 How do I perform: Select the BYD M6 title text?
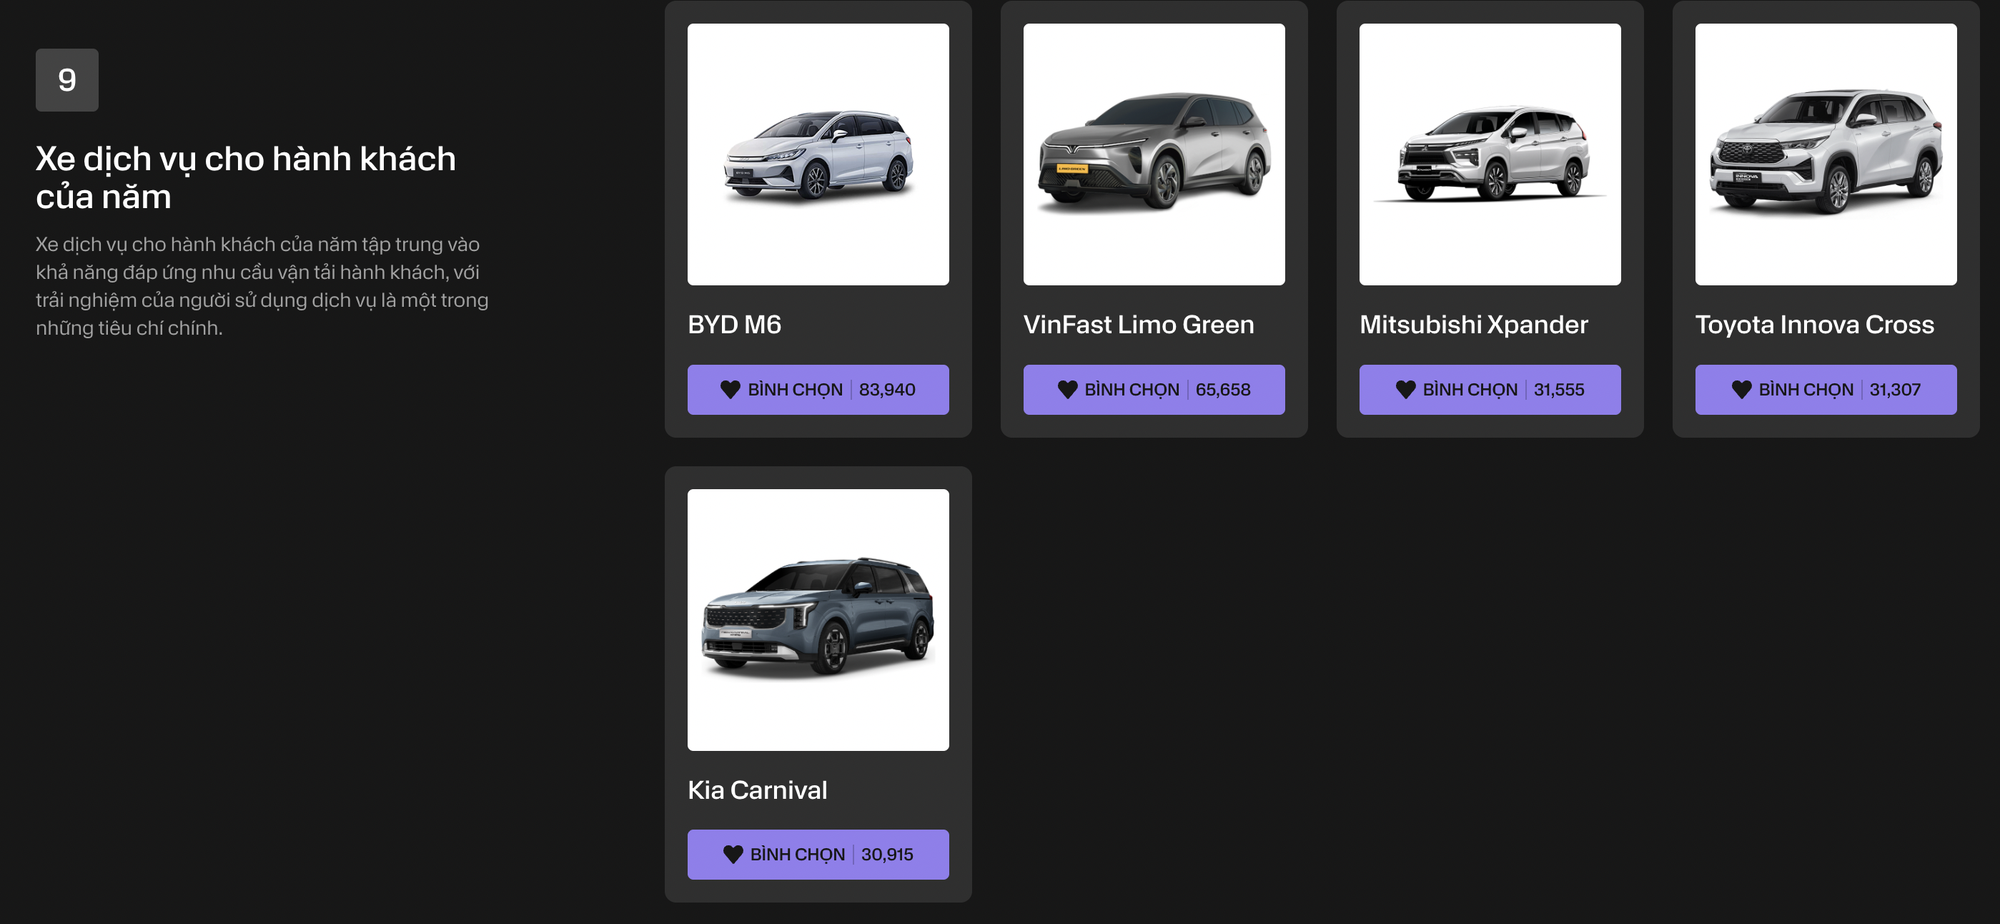pos(734,325)
